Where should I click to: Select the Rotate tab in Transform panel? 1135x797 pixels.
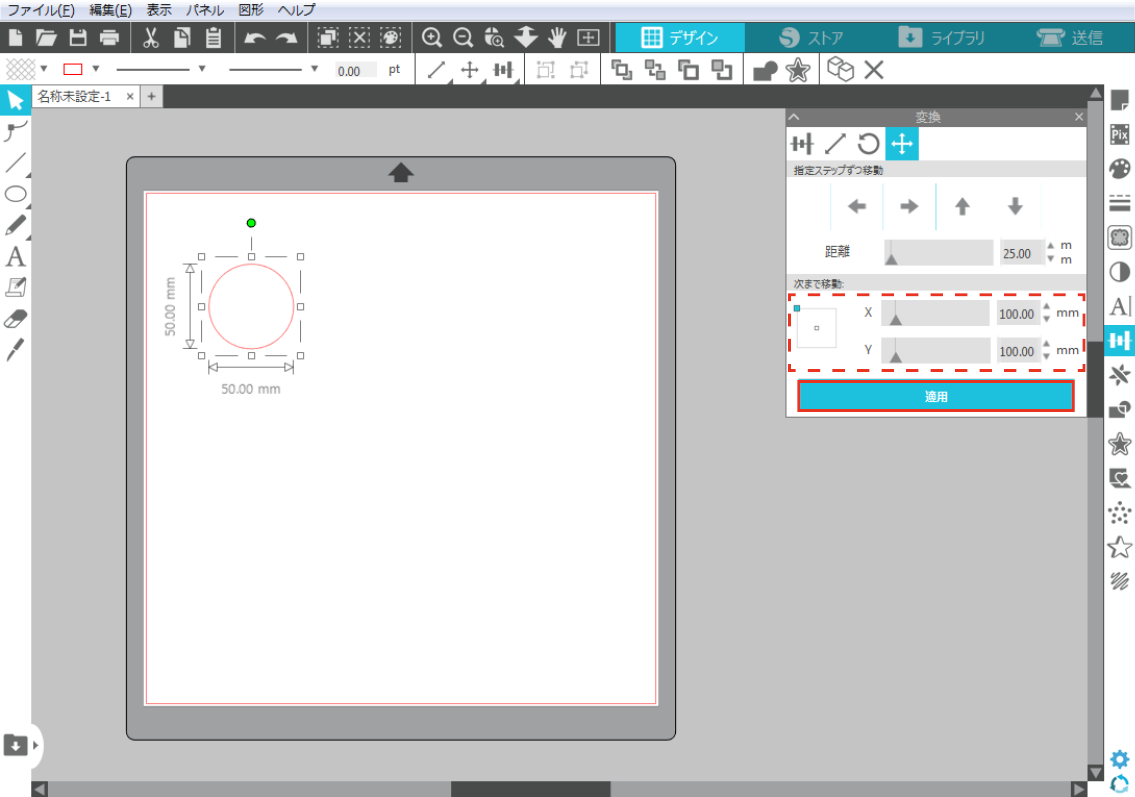(x=868, y=144)
